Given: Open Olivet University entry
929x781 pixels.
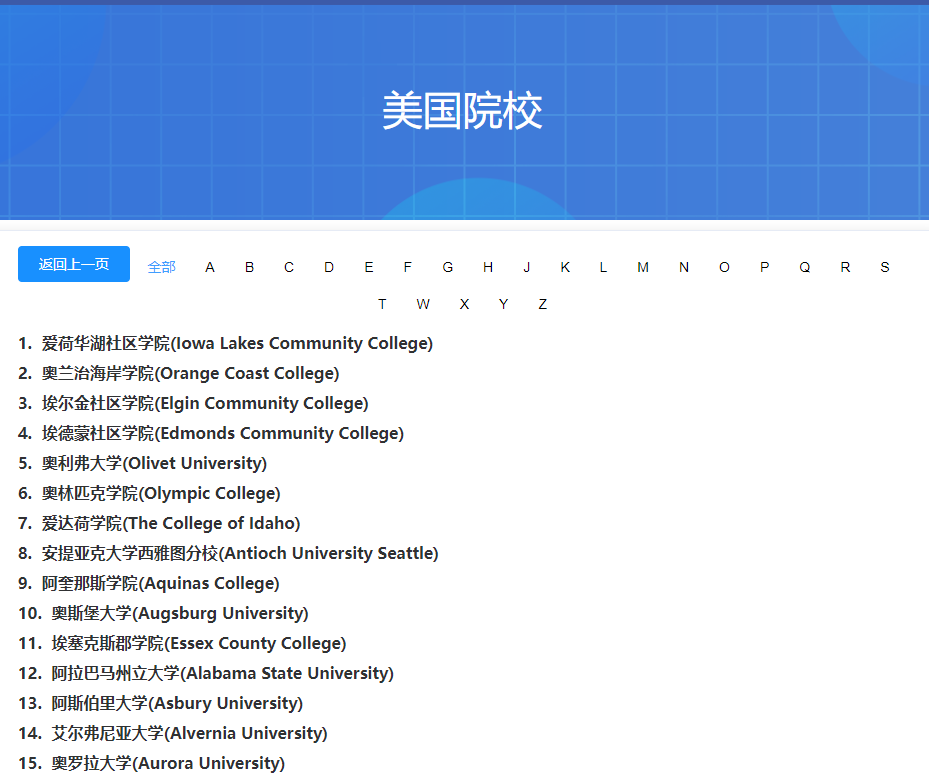Looking at the screenshot, I should click(x=154, y=463).
